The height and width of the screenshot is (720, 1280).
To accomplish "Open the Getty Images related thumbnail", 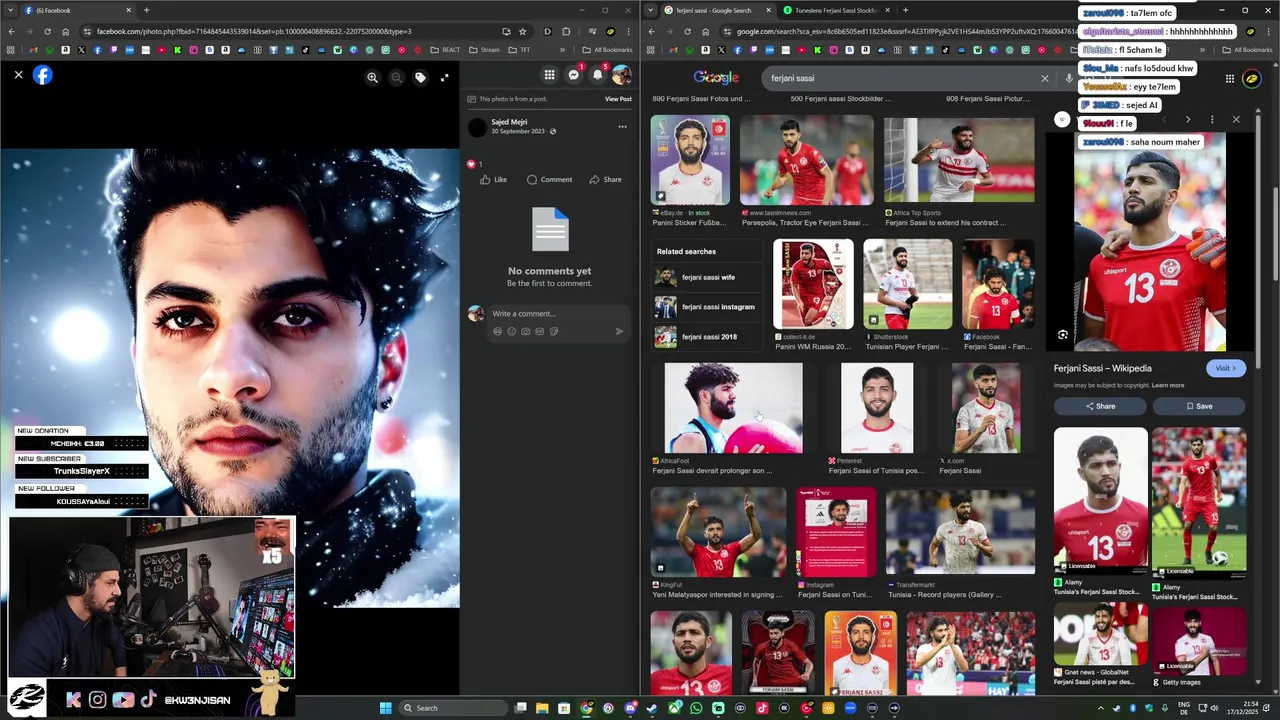I will (x=1199, y=640).
